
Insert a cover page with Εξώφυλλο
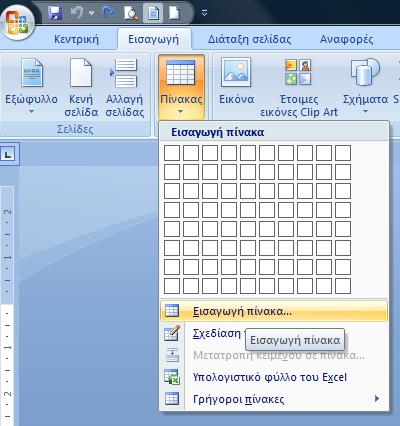pos(31,86)
